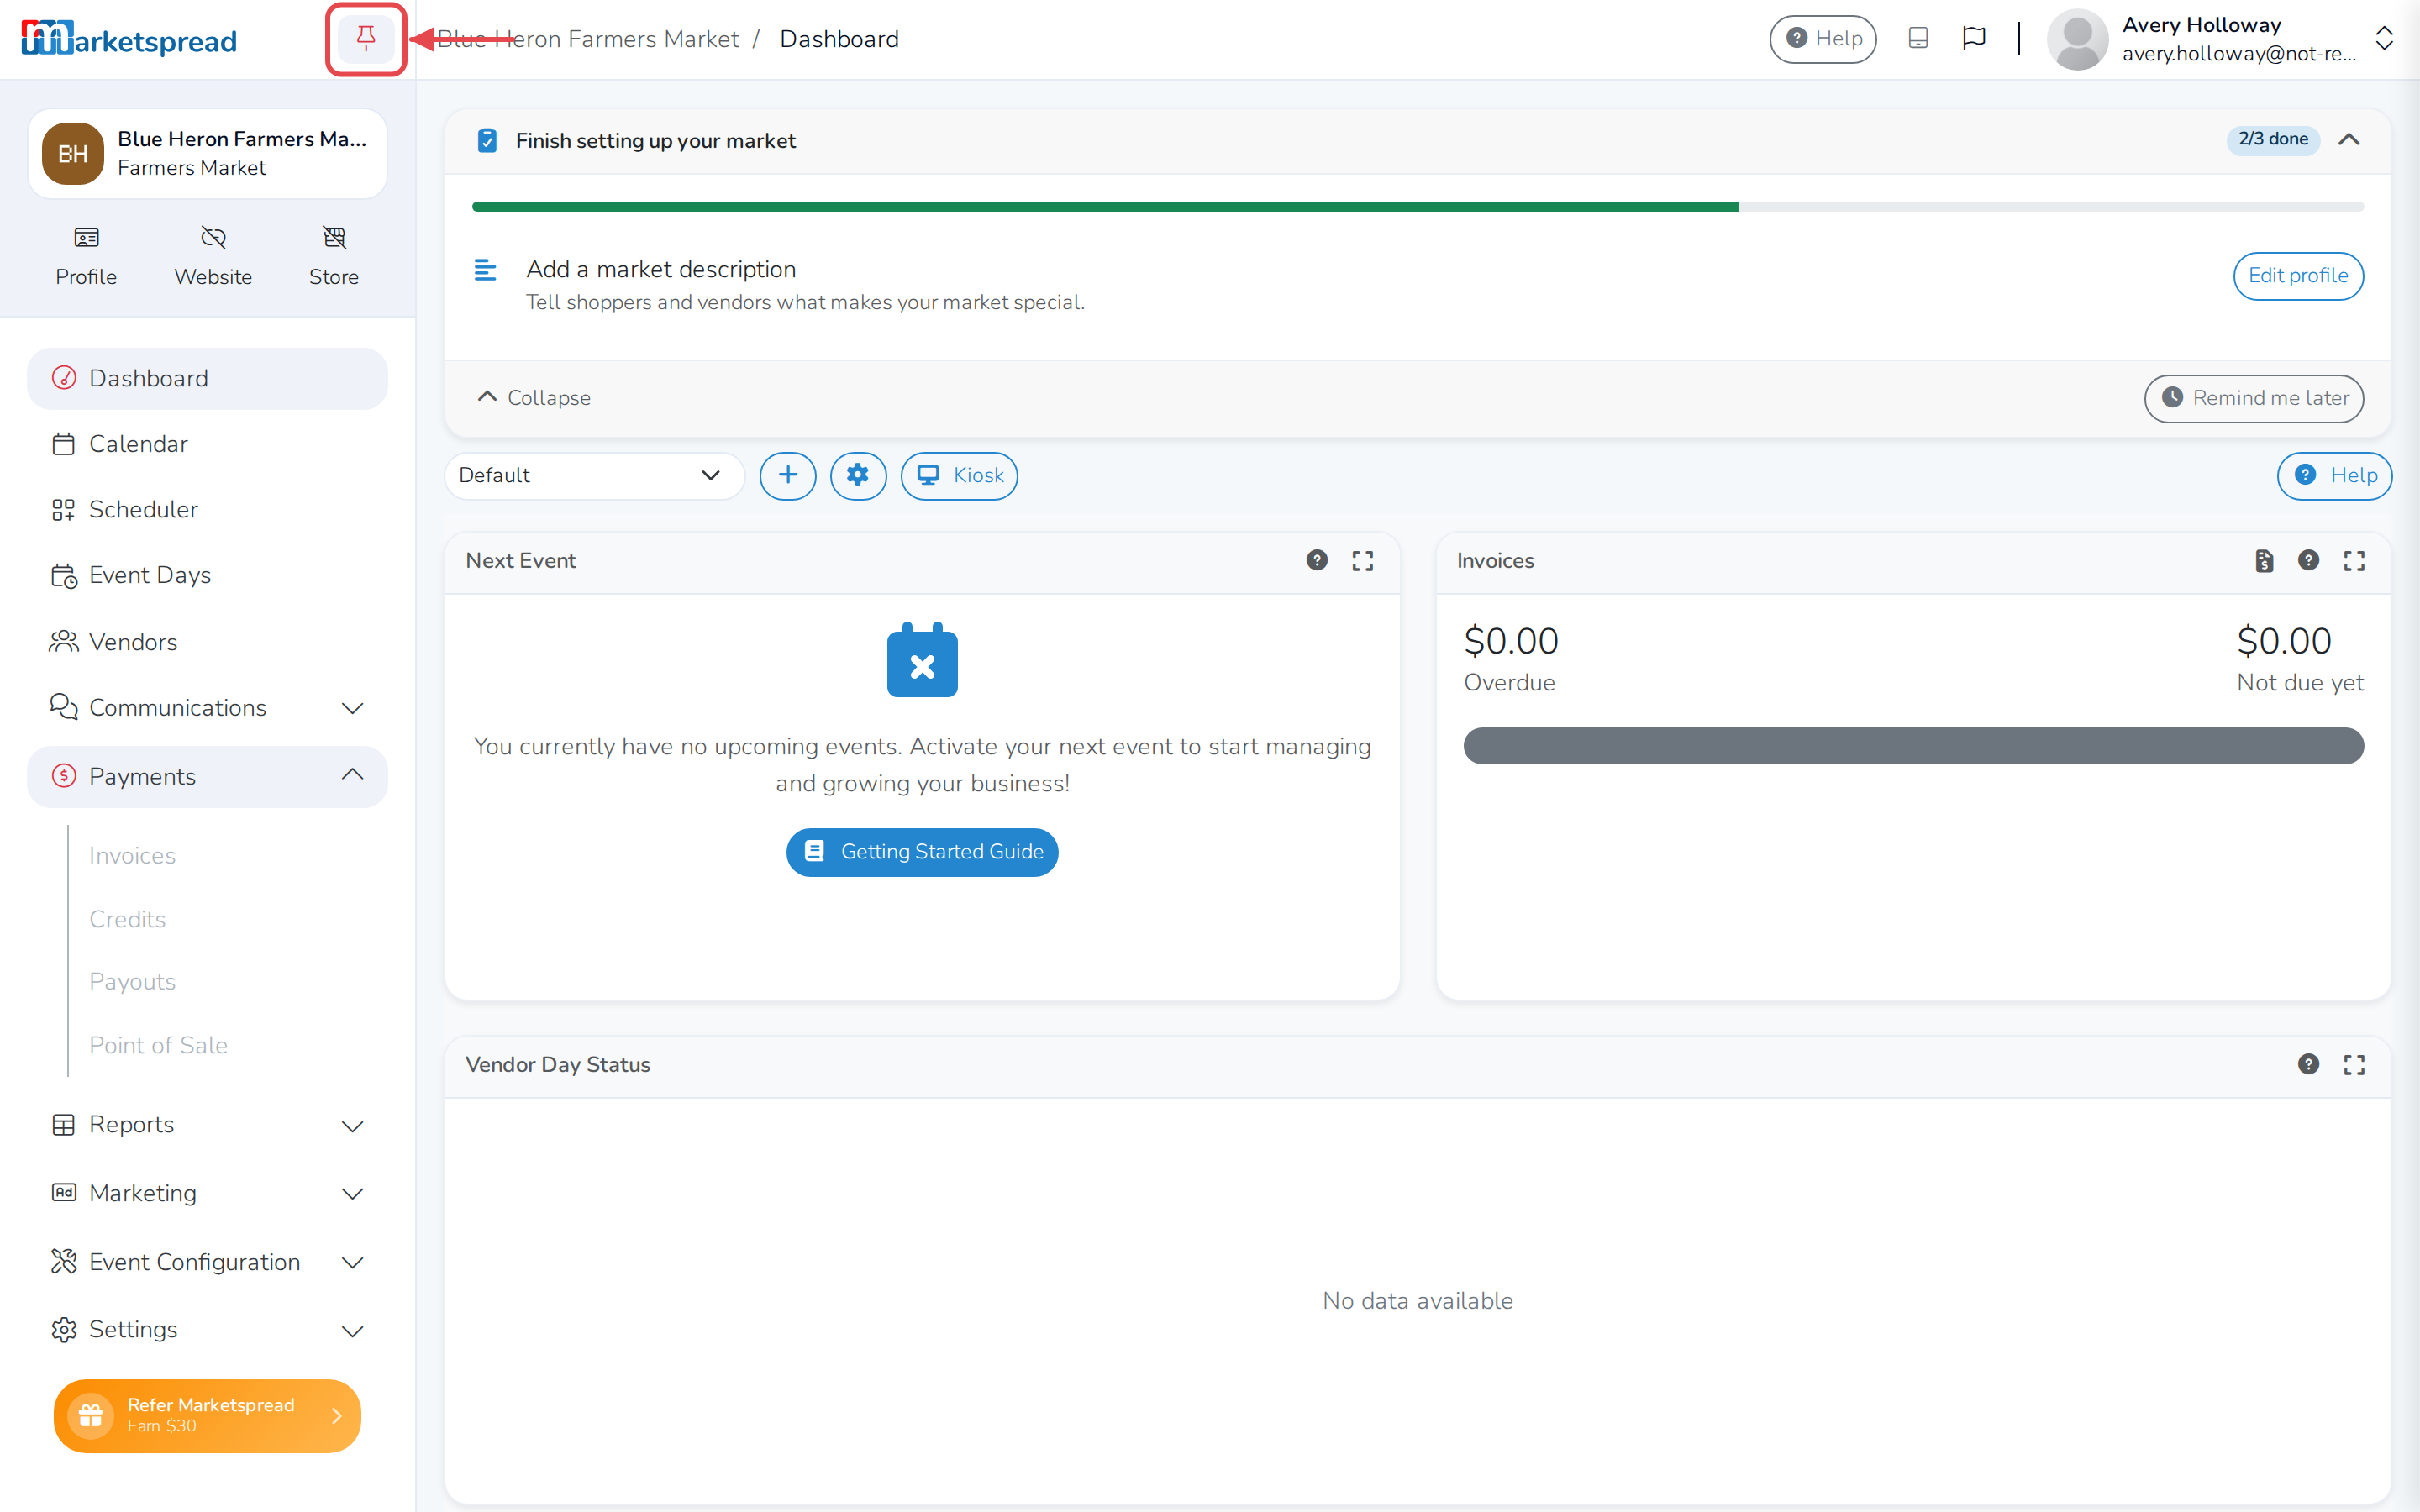Viewport: 2420px width, 1512px height.
Task: Go to Calendar in sidebar
Action: click(x=207, y=444)
